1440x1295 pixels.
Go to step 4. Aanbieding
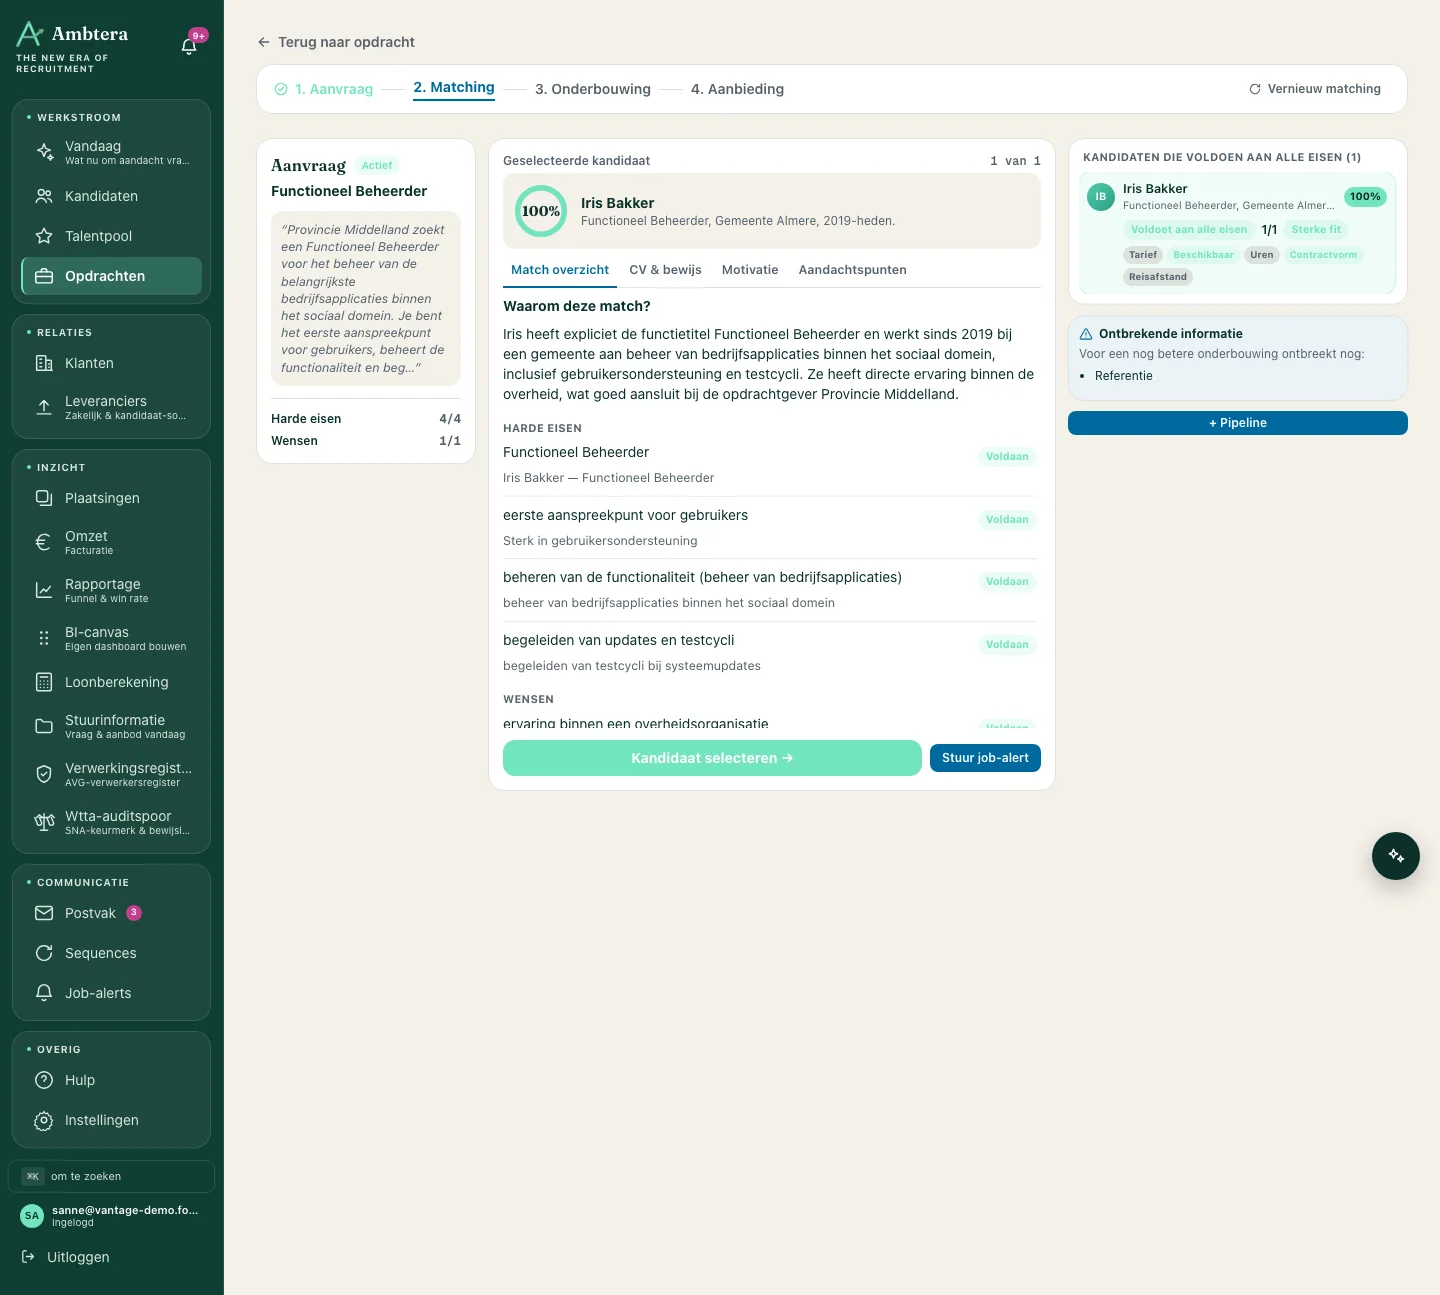coord(737,89)
